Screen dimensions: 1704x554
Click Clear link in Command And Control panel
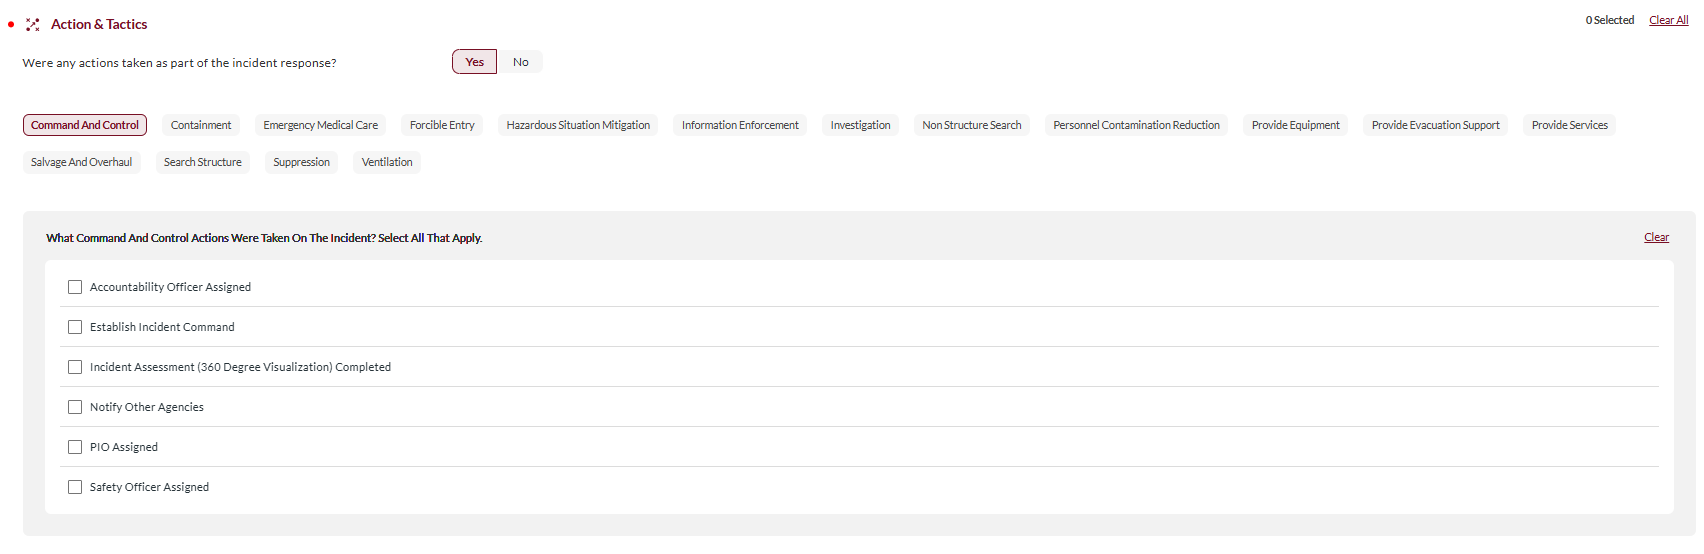click(x=1656, y=237)
